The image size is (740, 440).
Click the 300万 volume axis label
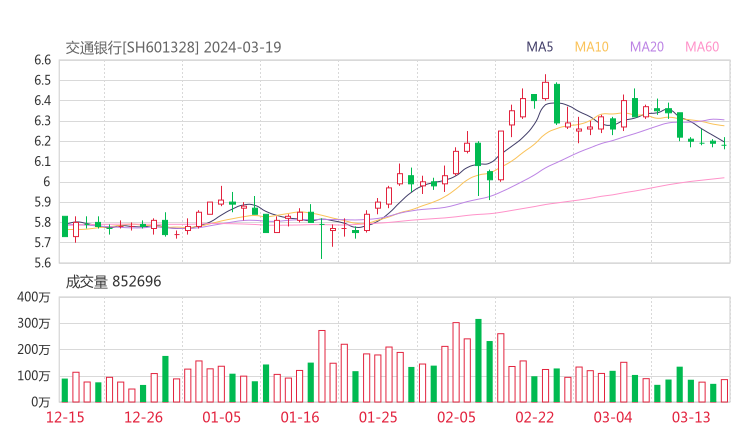coord(33,323)
